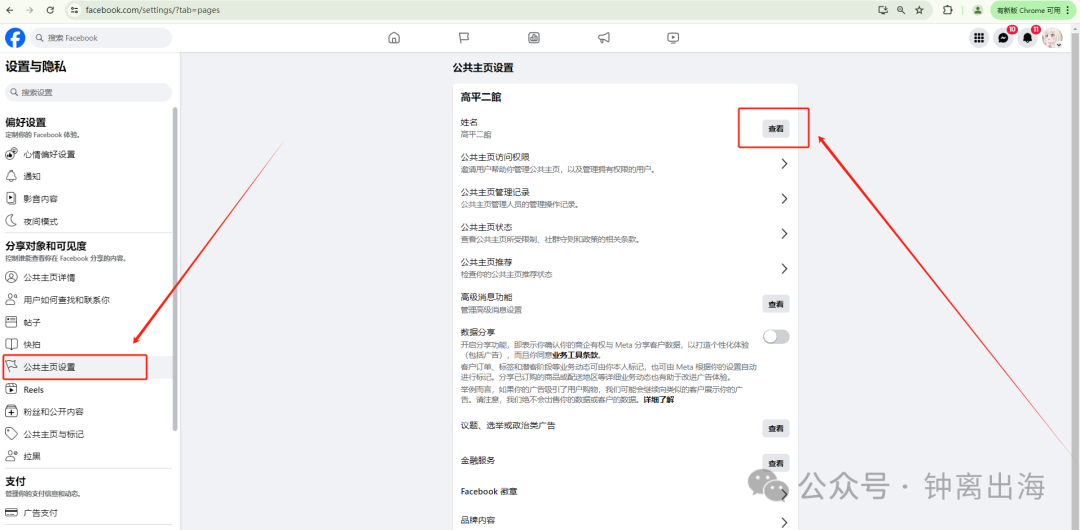Click the site information icon in address bar
Screen dimensions: 1080x530
click(x=74, y=10)
